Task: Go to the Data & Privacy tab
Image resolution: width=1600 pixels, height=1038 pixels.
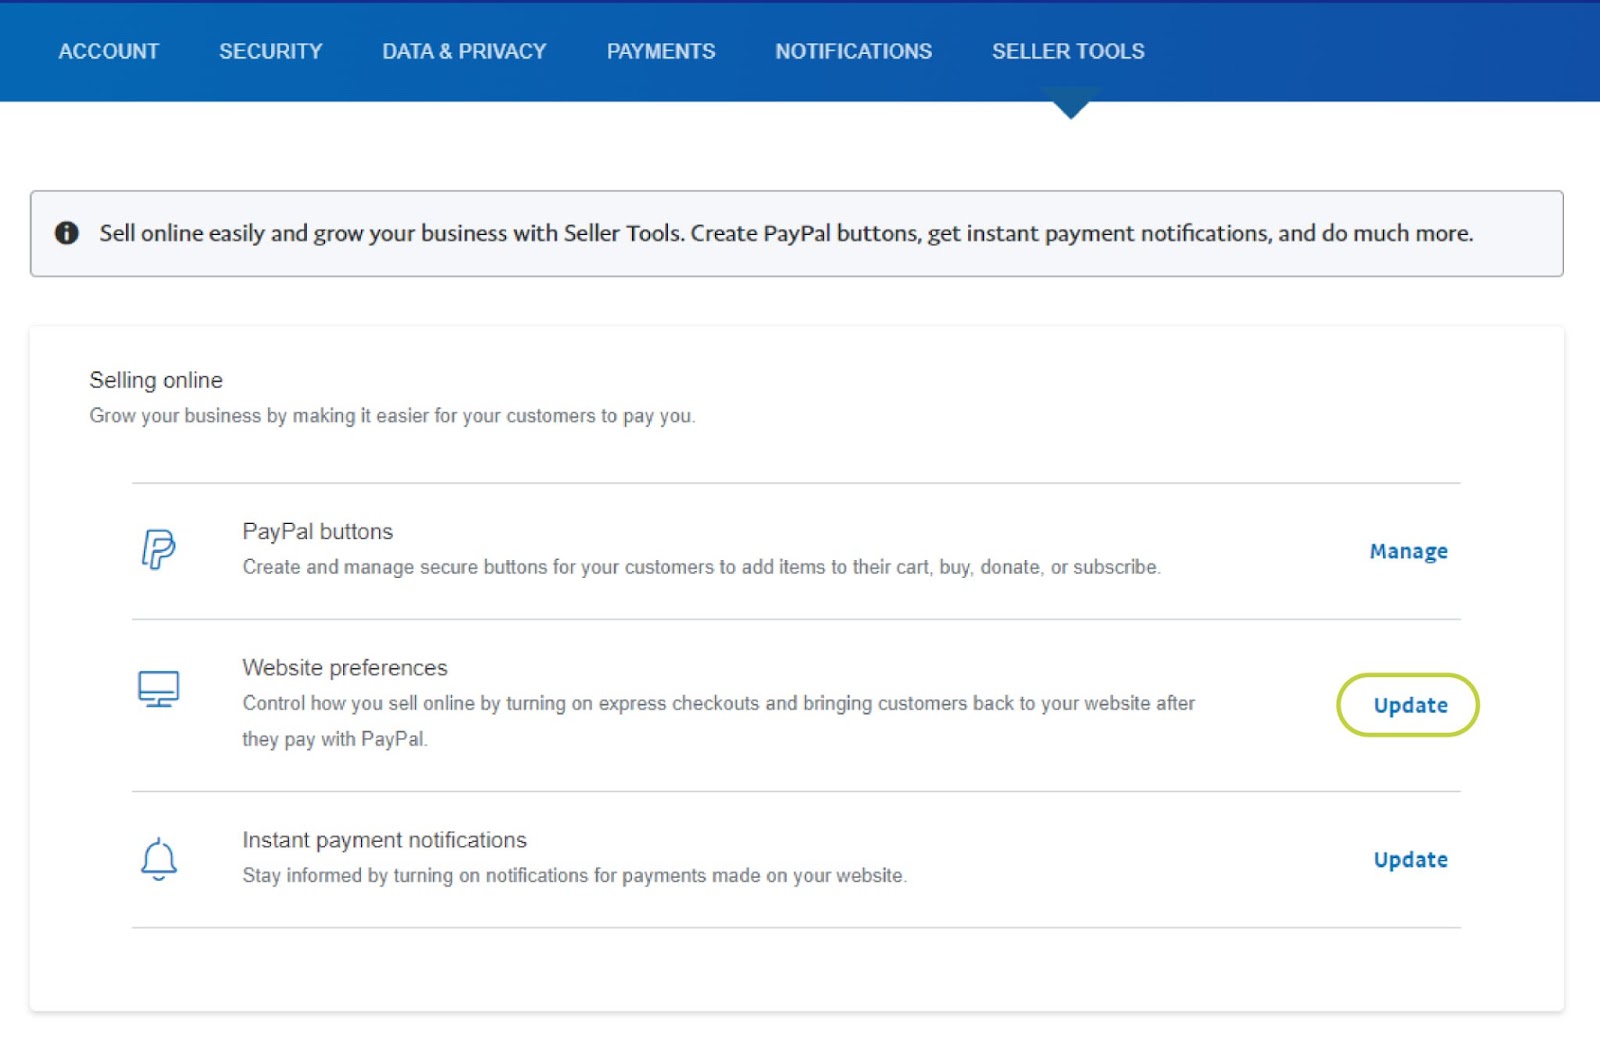Action: [464, 51]
